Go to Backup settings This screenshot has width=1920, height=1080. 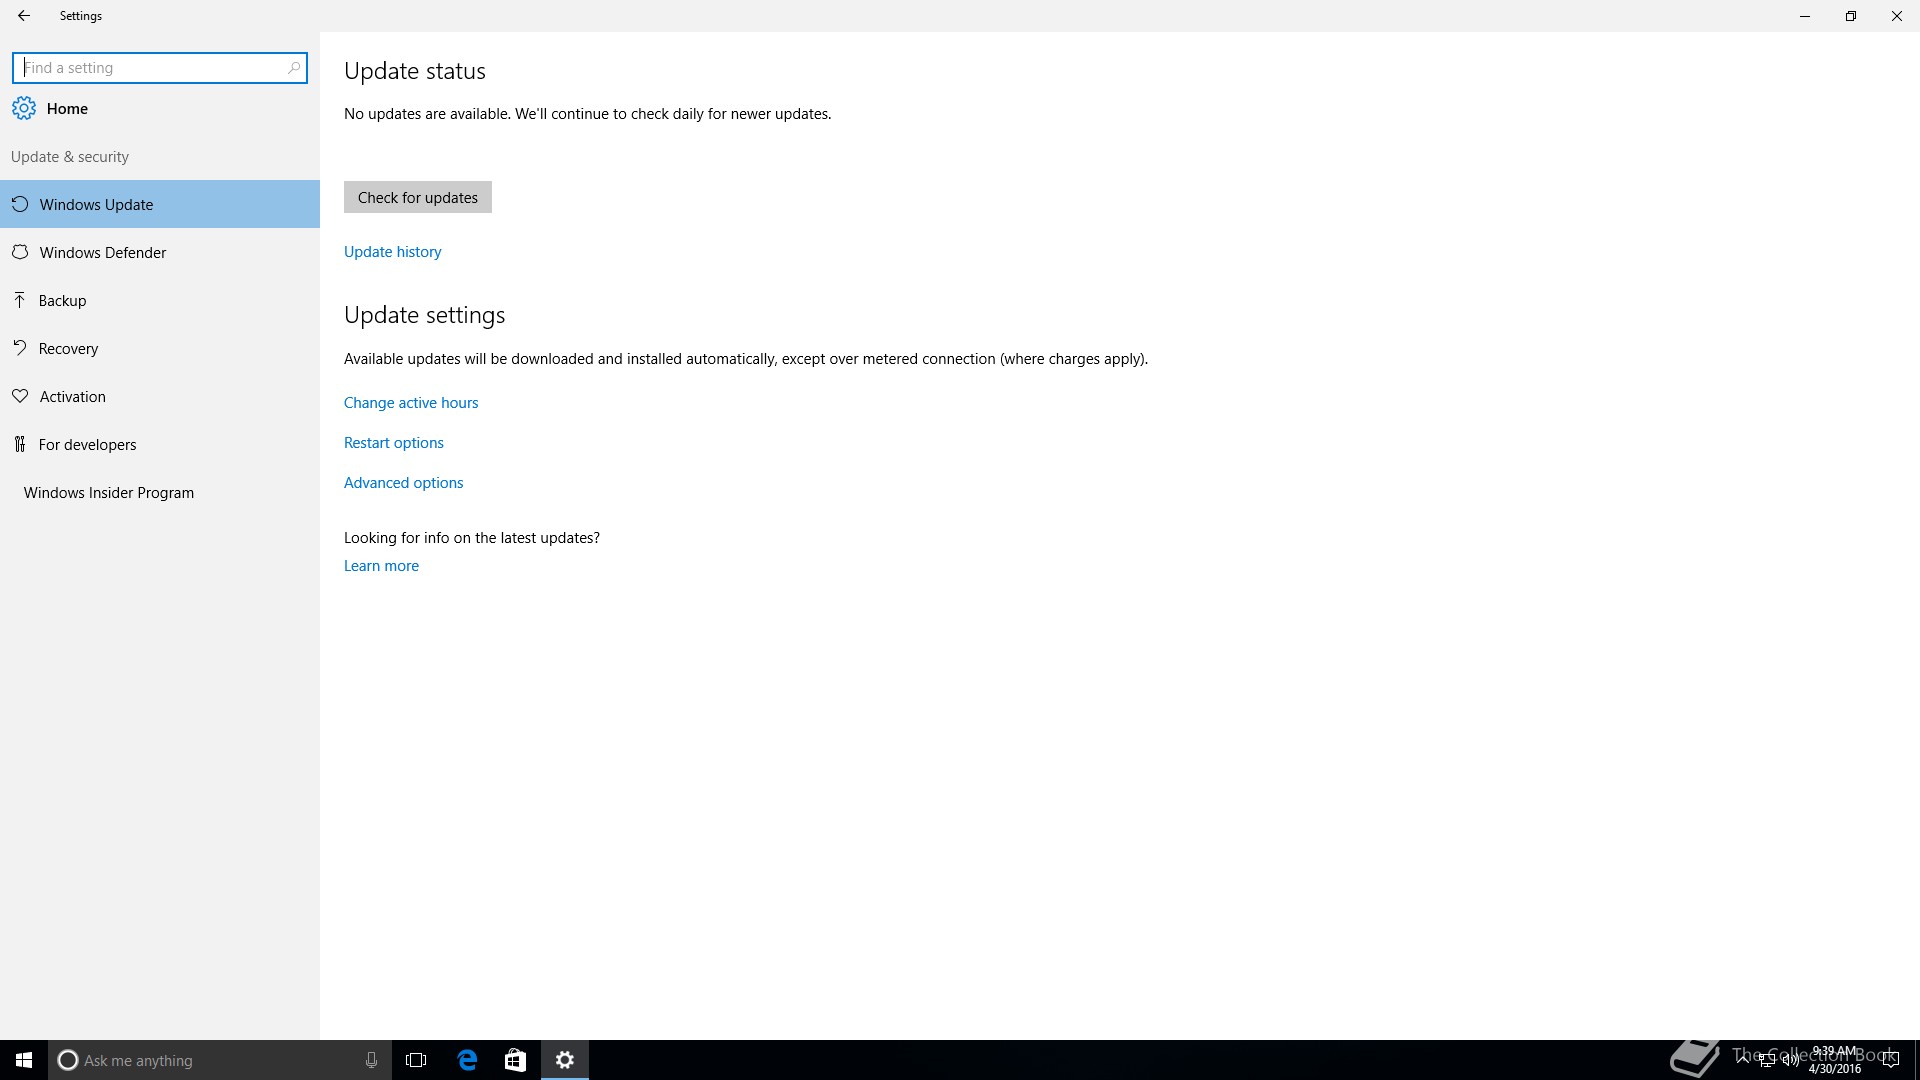pyautogui.click(x=160, y=300)
